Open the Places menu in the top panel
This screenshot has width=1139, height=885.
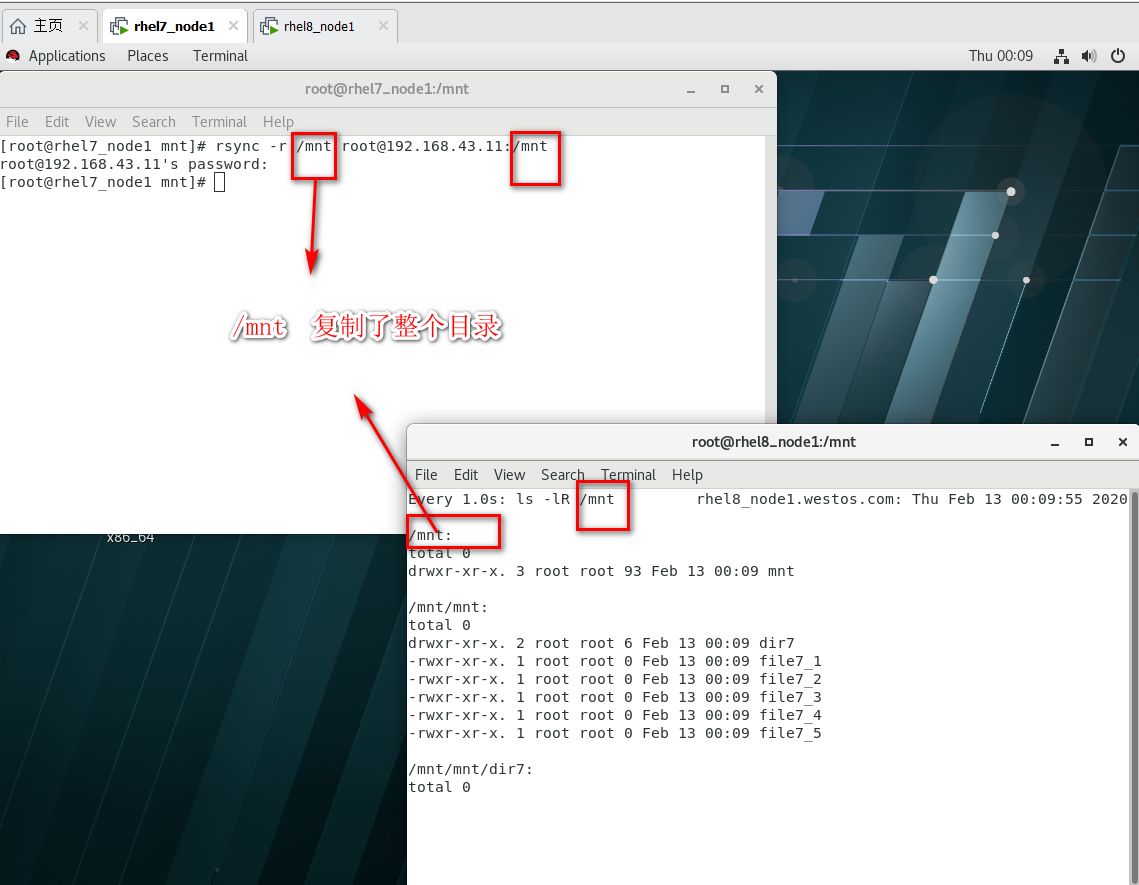click(x=147, y=56)
